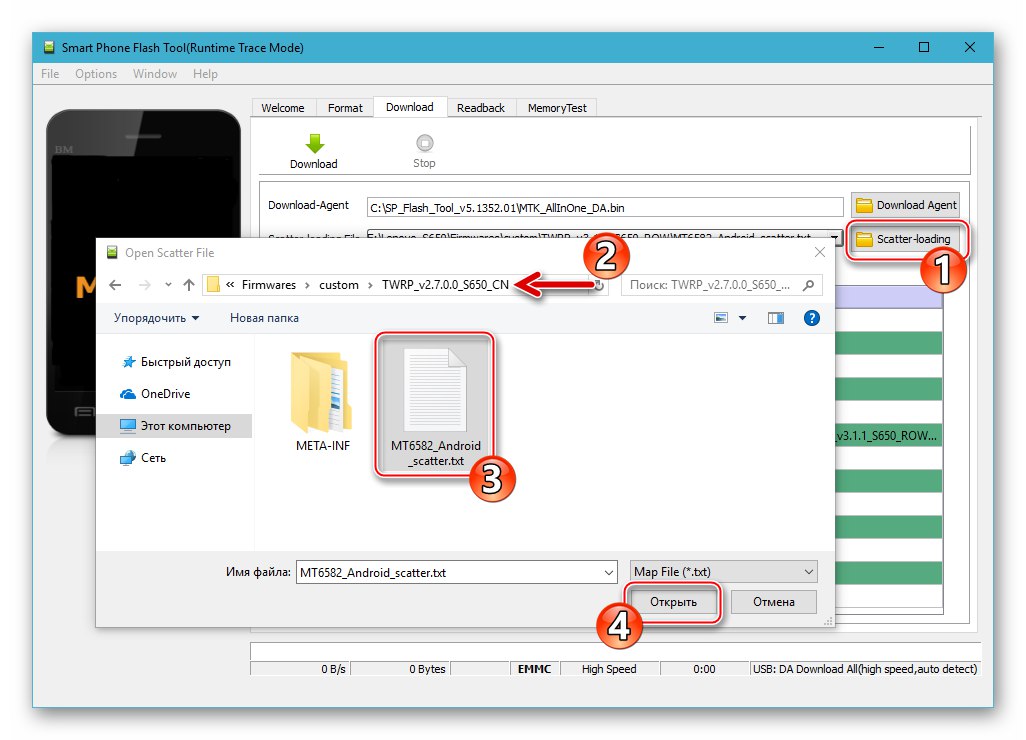
Task: Click the green Download arrow icon
Action: click(315, 143)
